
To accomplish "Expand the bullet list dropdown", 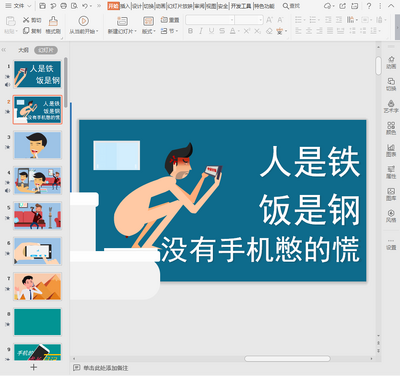I will click(305, 20).
